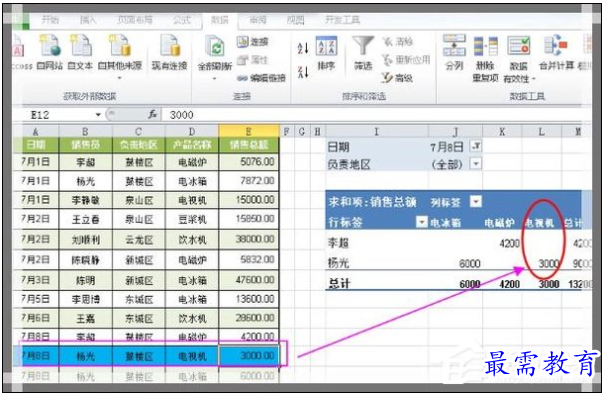Viewport: 606px width, 395px height.
Task: Select column B header
Action: 85,132
